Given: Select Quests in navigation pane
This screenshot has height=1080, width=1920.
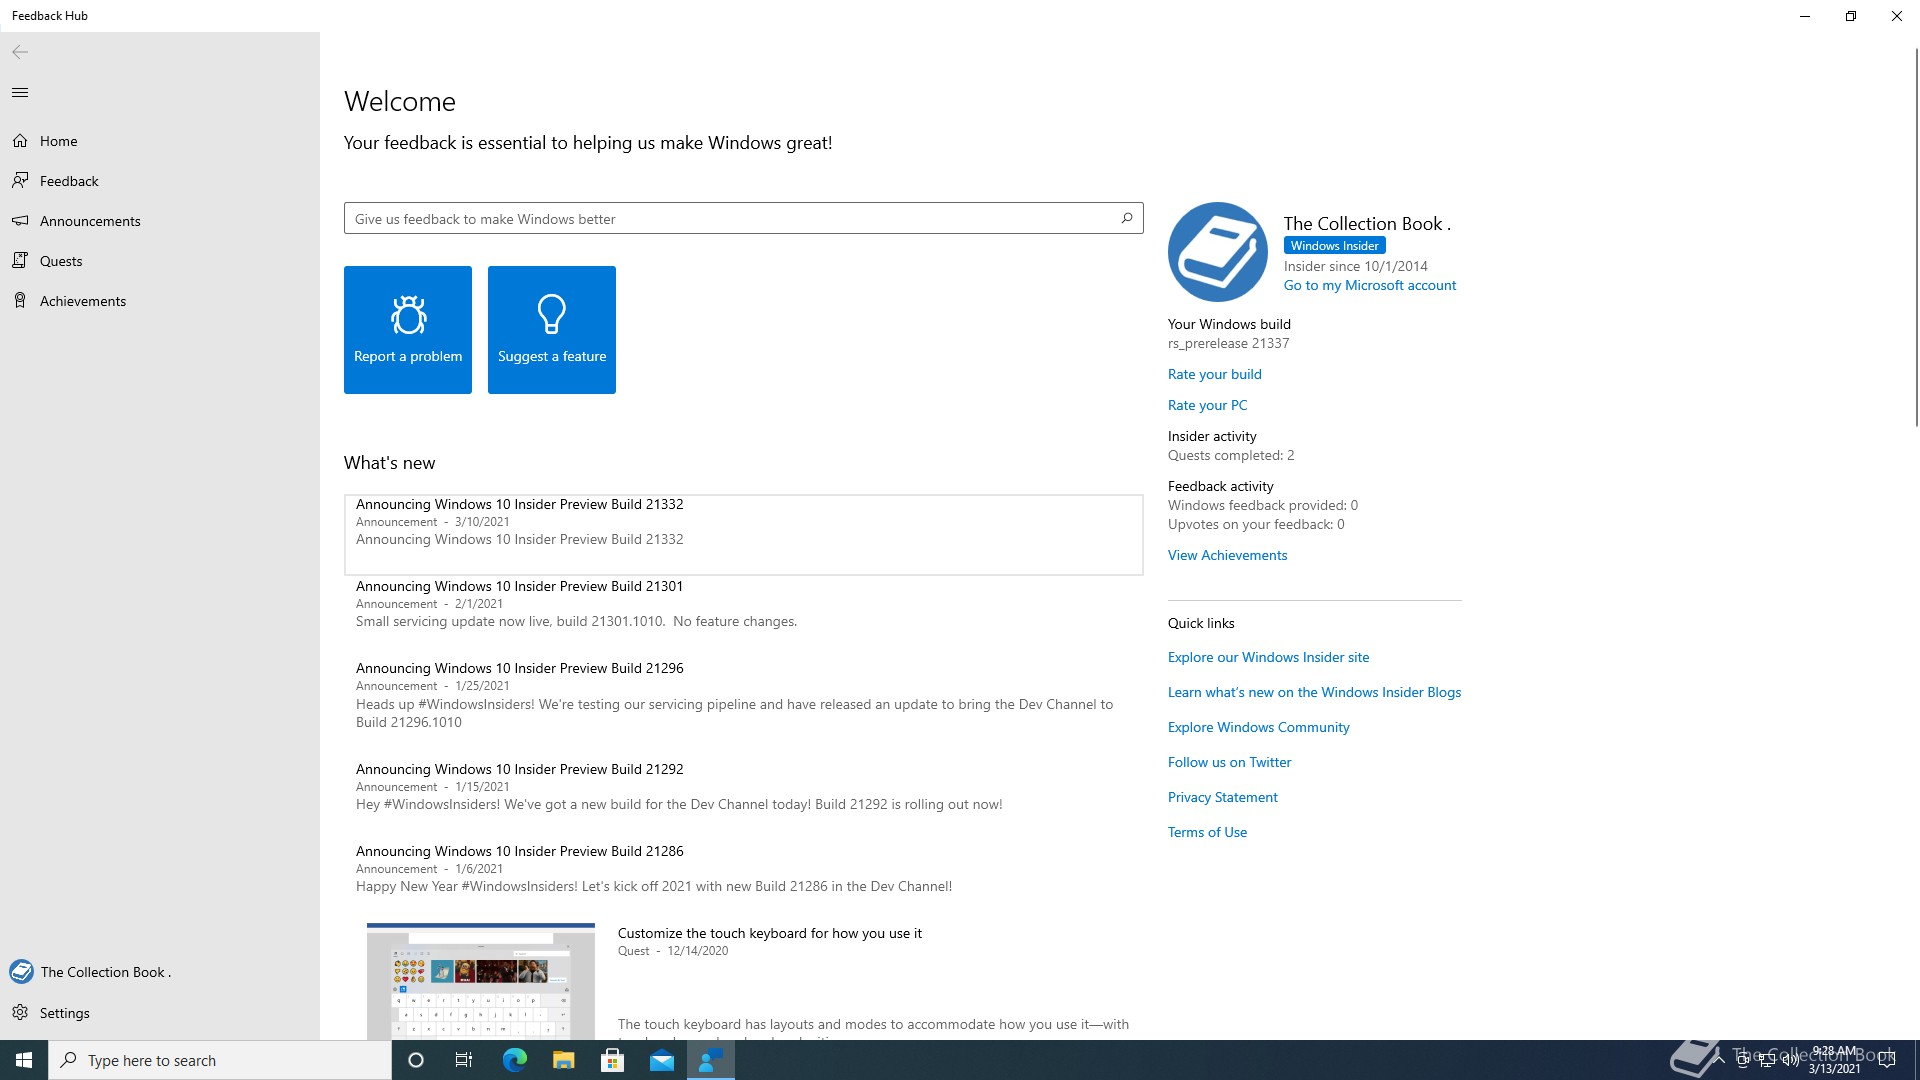Looking at the screenshot, I should pyautogui.click(x=61, y=261).
